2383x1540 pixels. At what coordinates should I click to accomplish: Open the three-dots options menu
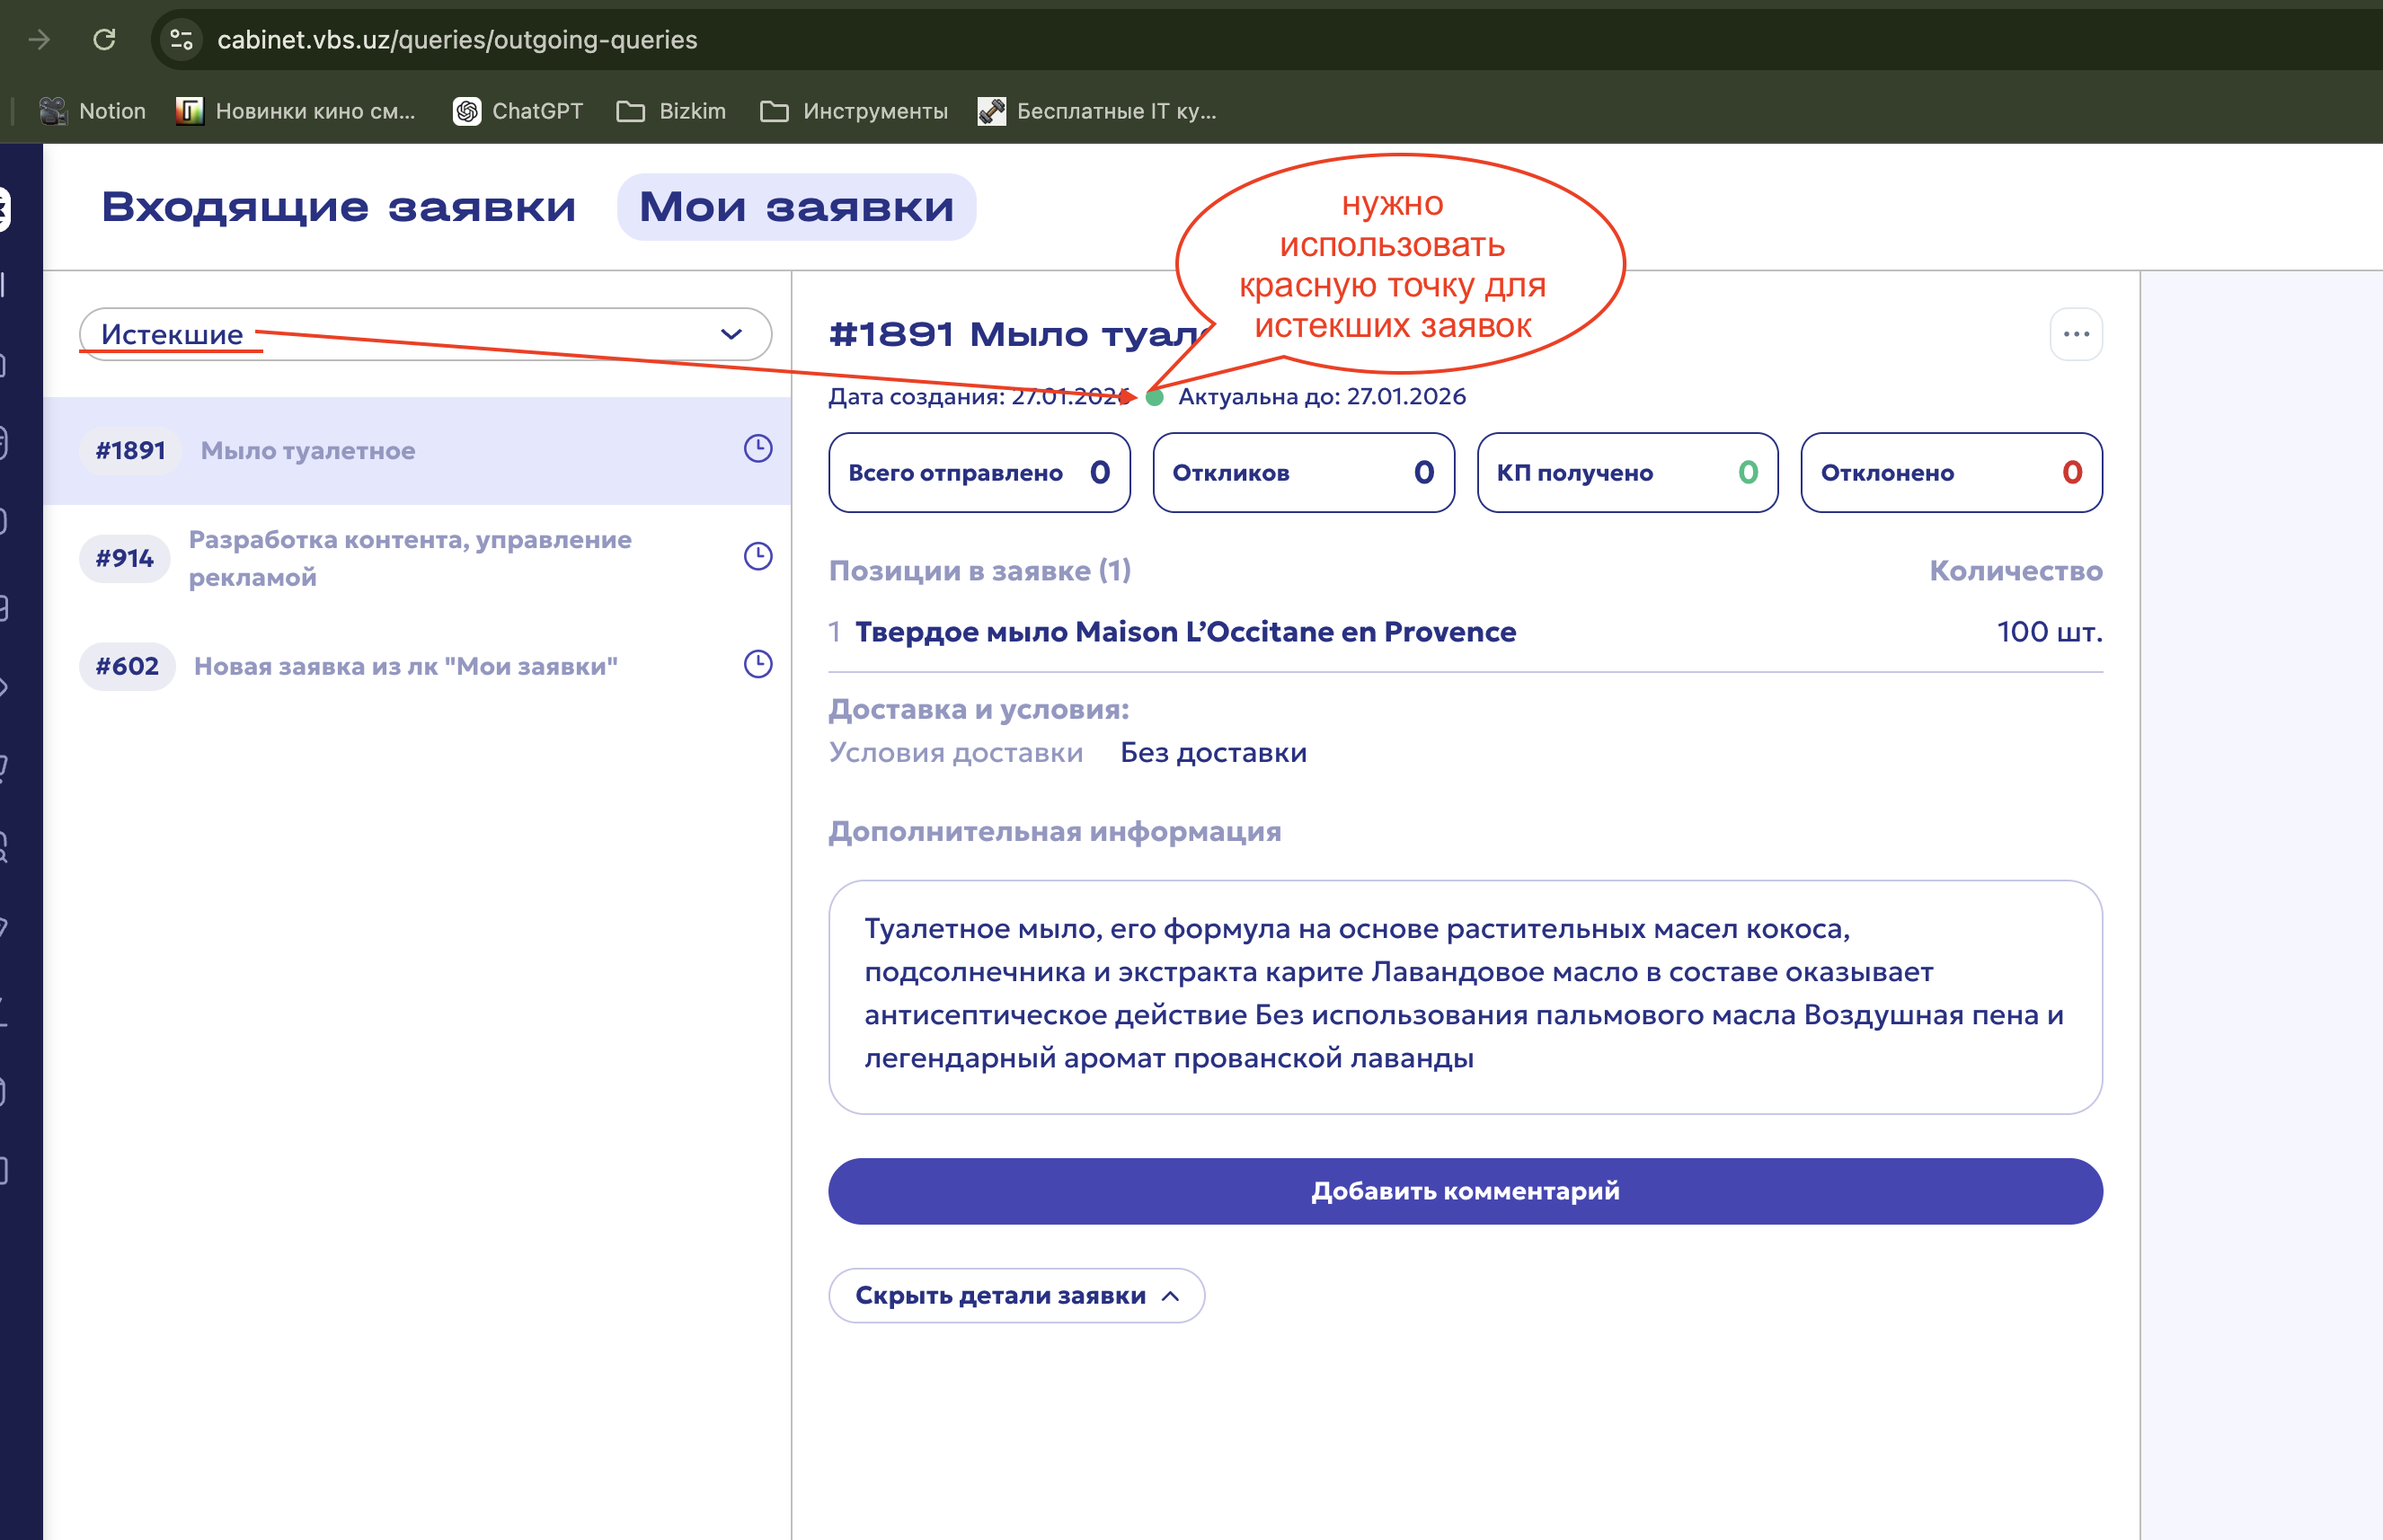pyautogui.click(x=2075, y=334)
